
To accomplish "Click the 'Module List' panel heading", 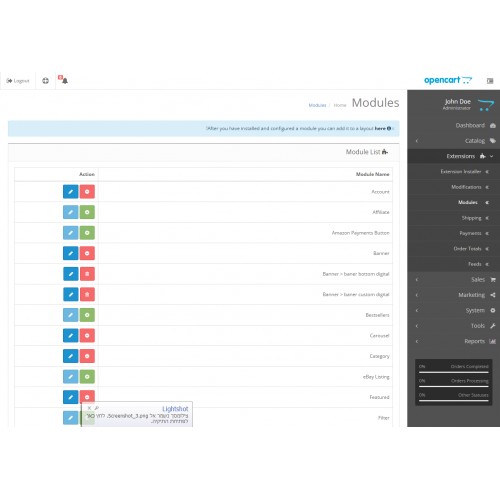I will (x=367, y=152).
